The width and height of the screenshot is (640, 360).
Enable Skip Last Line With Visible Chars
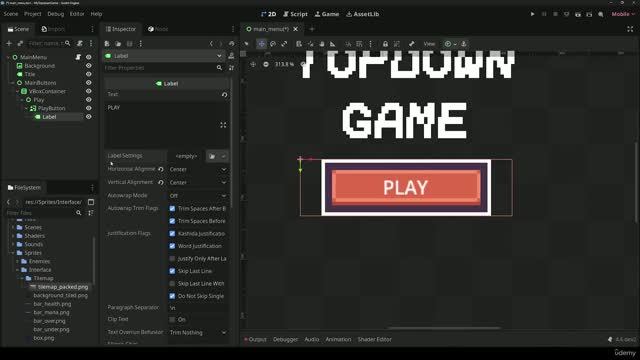[x=172, y=284]
